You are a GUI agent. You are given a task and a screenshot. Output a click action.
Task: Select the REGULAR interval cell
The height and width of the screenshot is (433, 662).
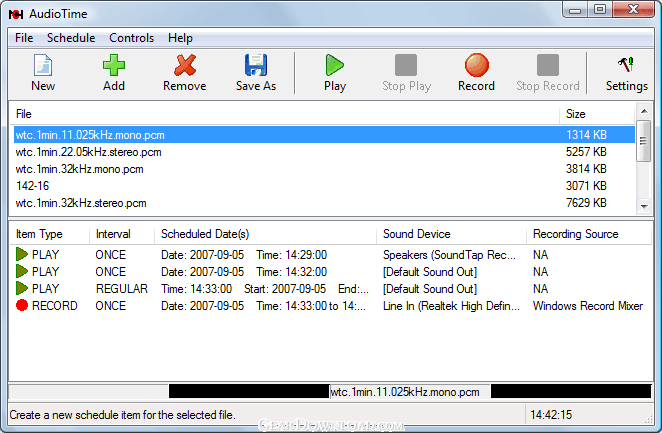click(x=122, y=289)
